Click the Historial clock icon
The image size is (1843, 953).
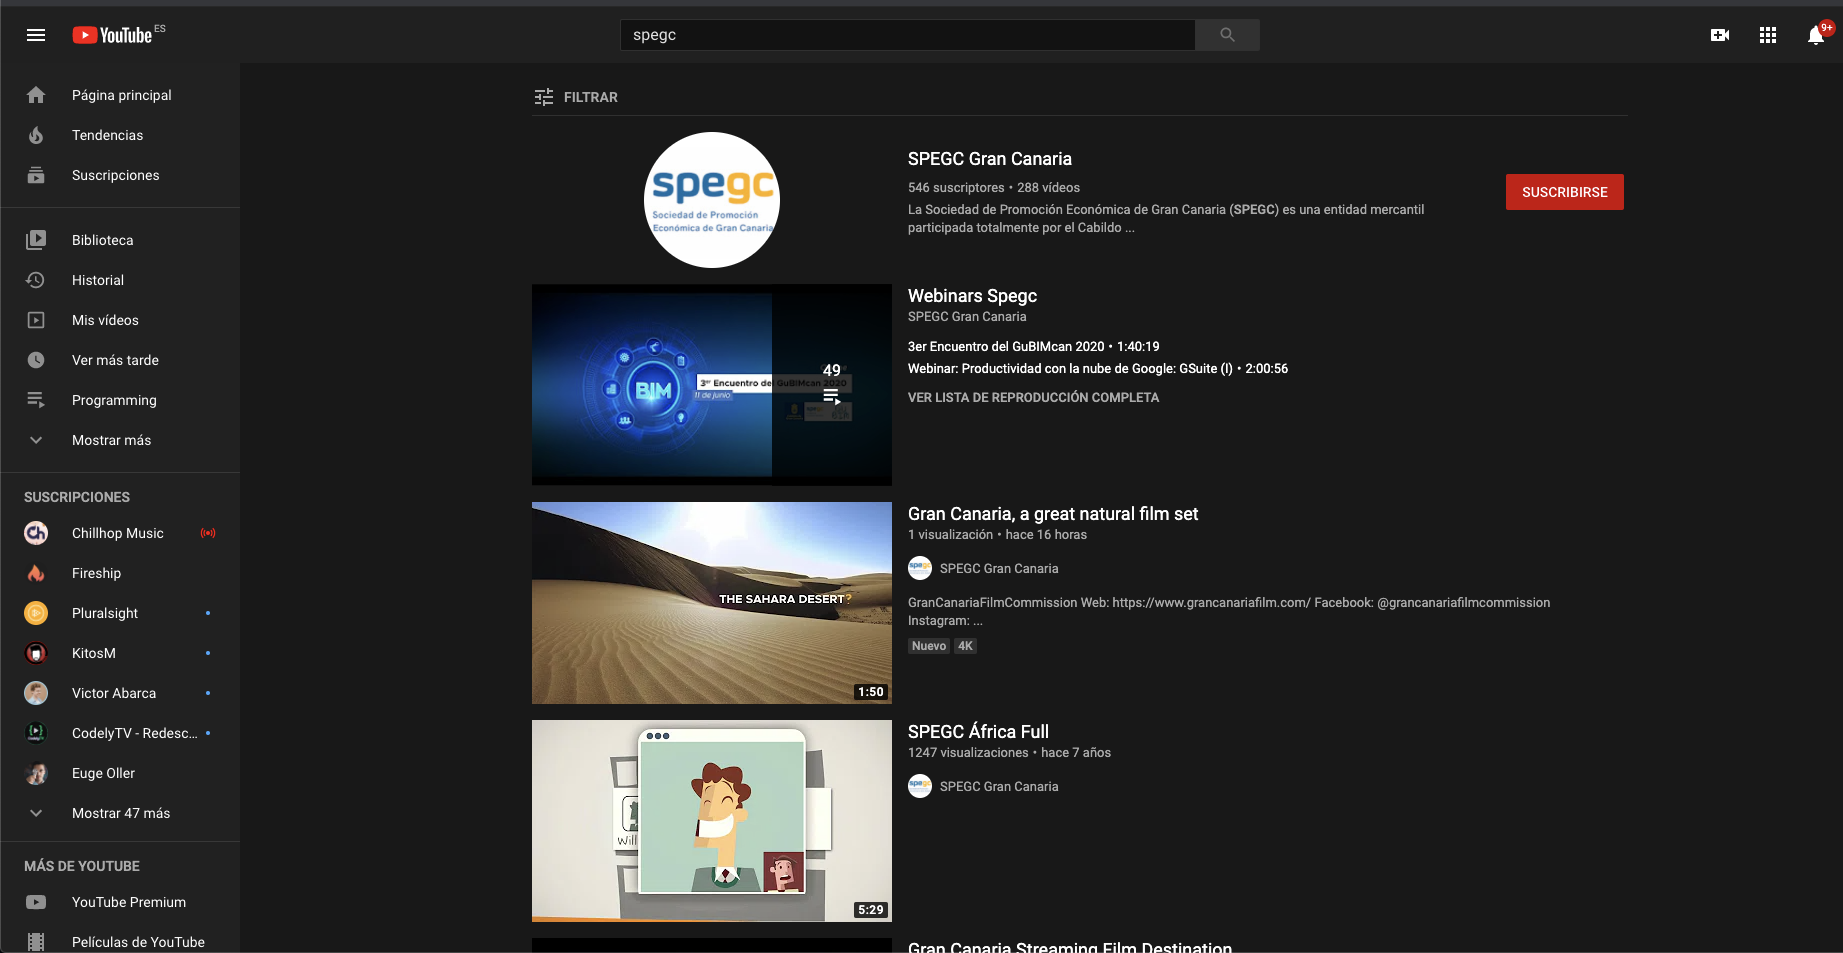click(x=36, y=280)
